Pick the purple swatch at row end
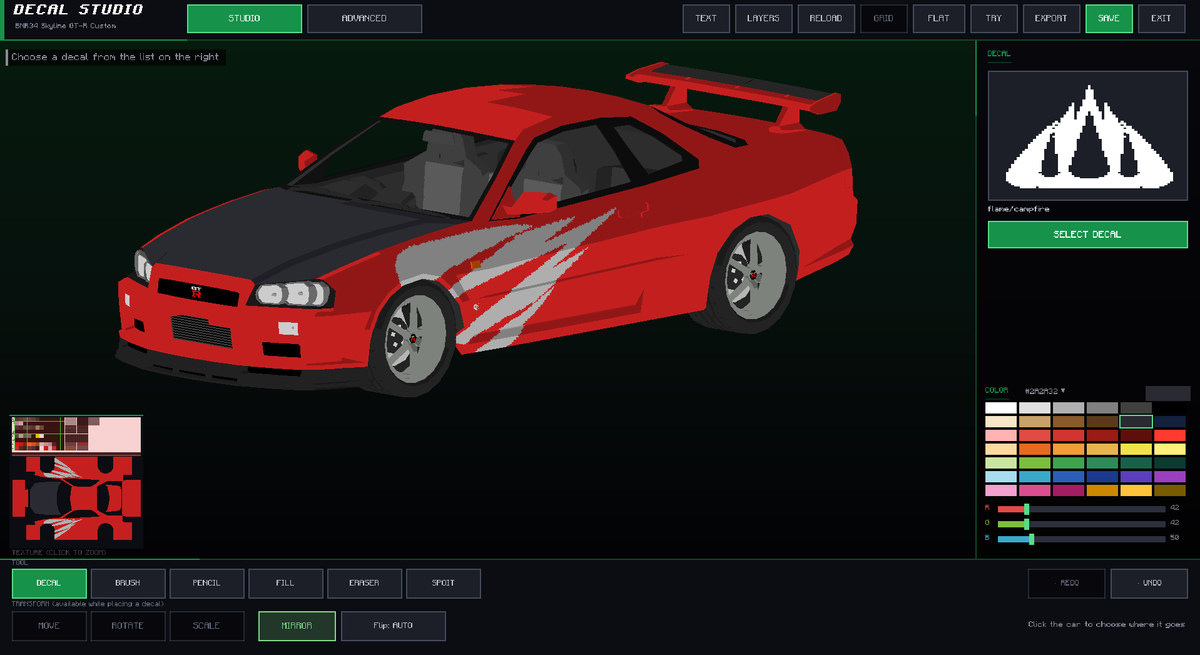Image resolution: width=1200 pixels, height=655 pixels. click(1170, 477)
